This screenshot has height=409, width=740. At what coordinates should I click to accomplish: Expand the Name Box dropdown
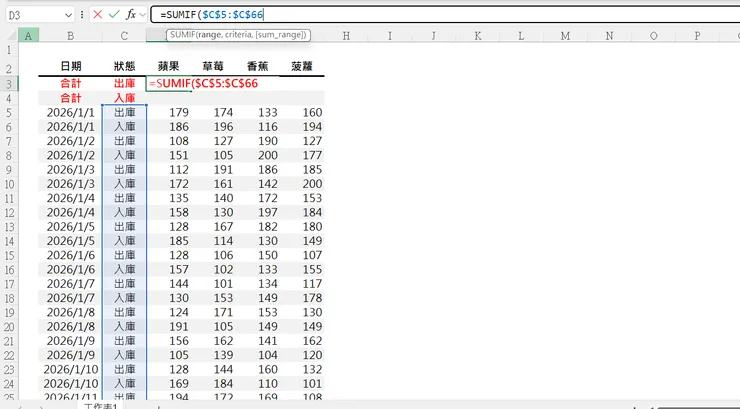click(68, 15)
